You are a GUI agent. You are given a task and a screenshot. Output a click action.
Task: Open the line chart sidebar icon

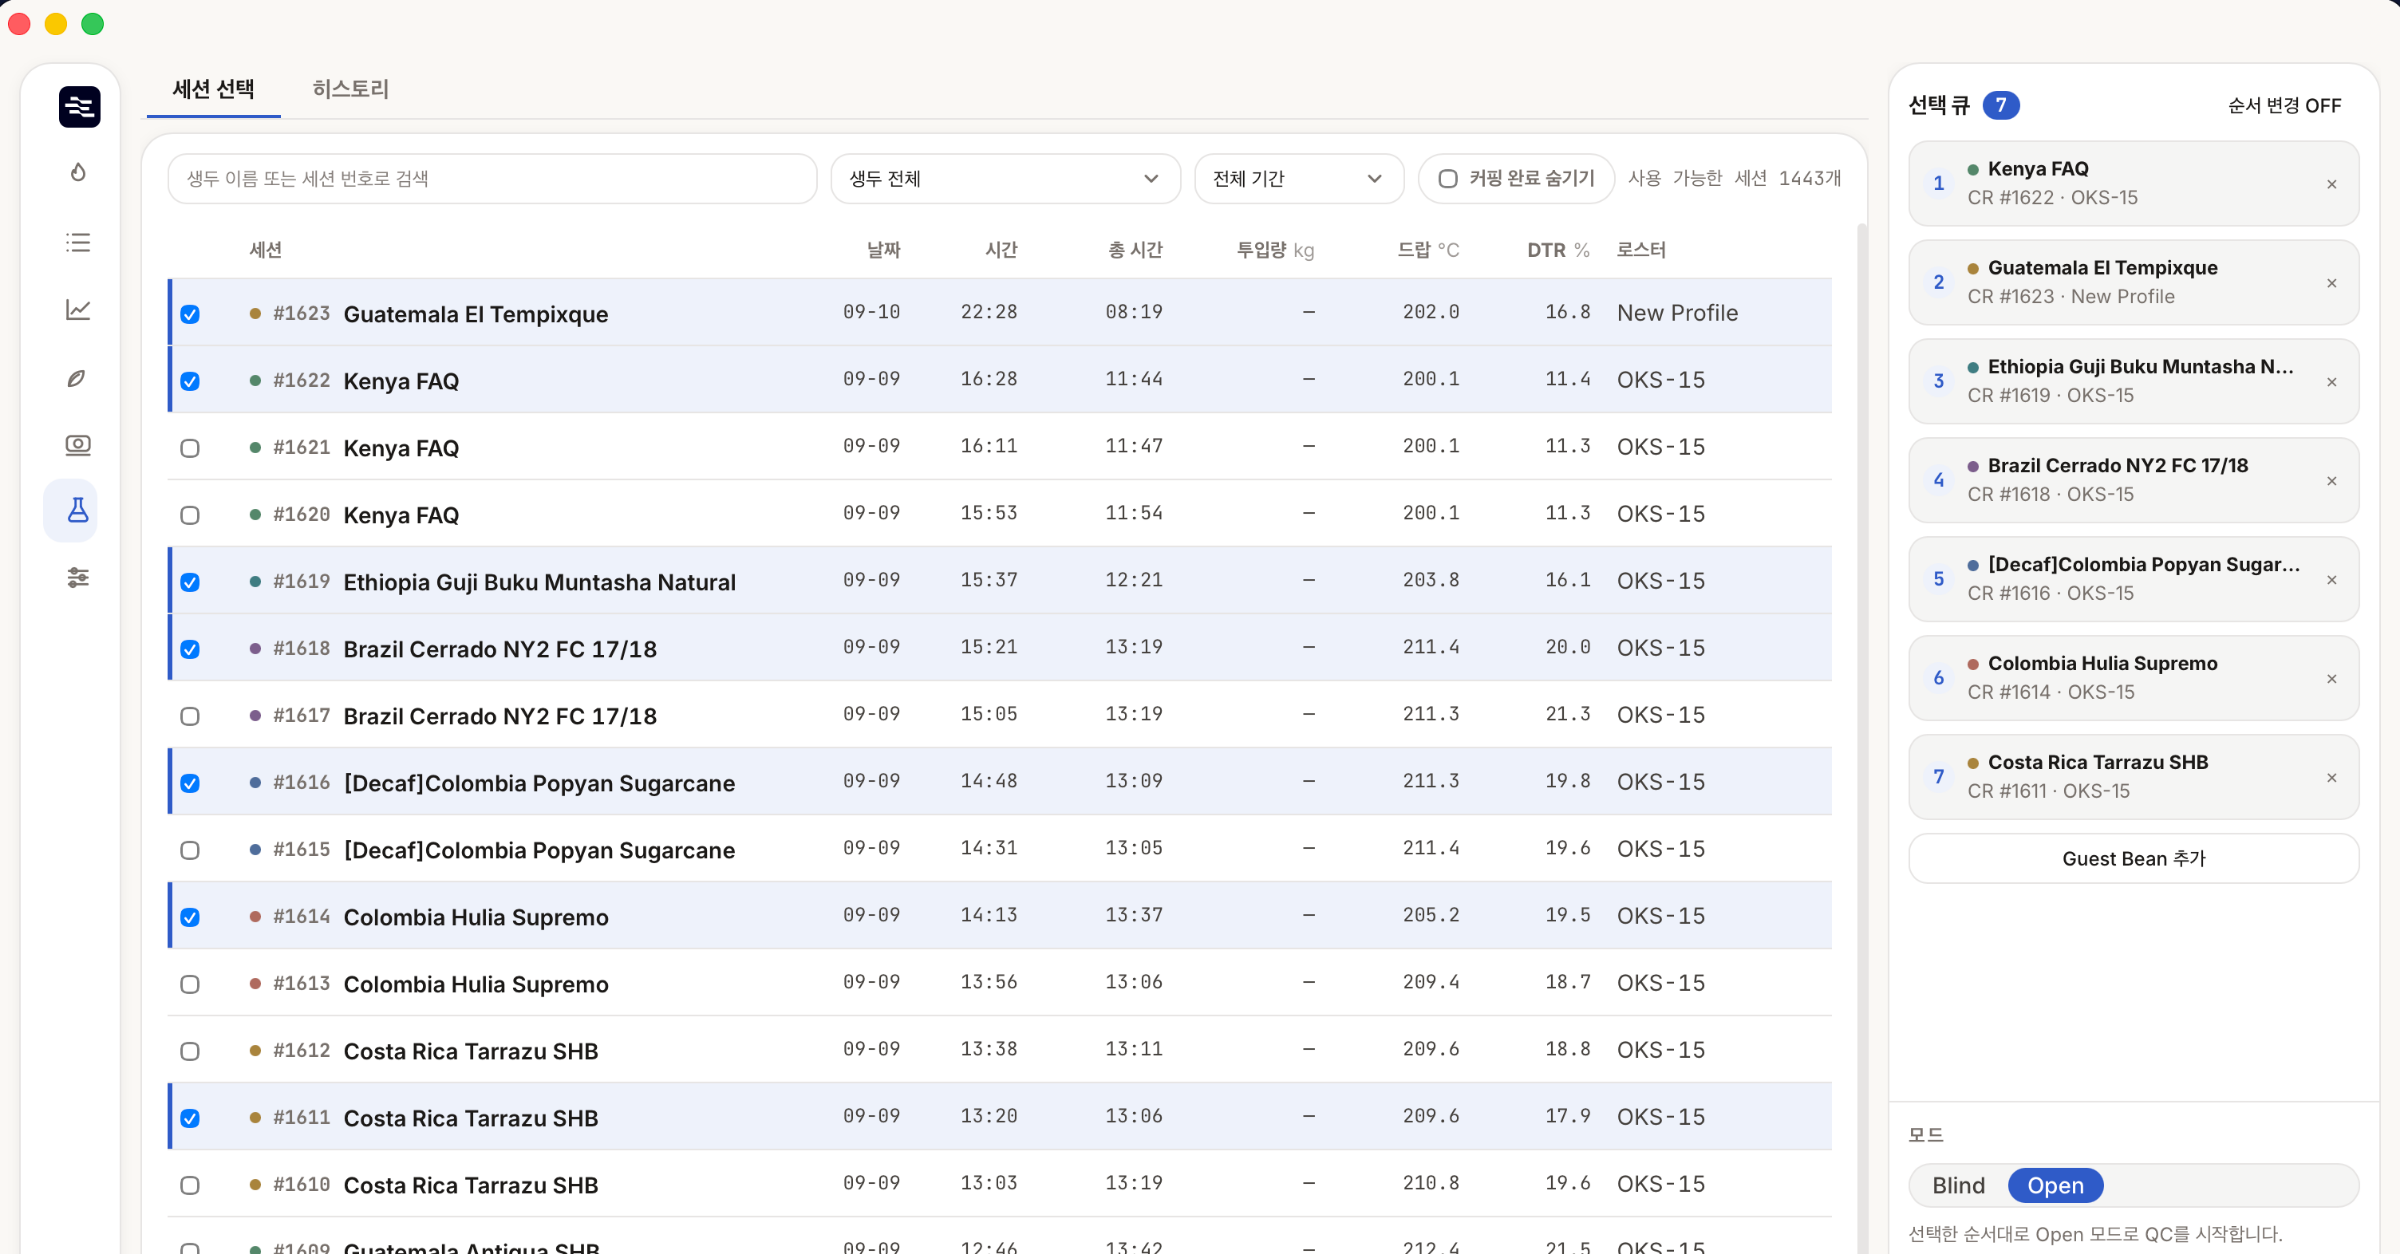tap(78, 310)
